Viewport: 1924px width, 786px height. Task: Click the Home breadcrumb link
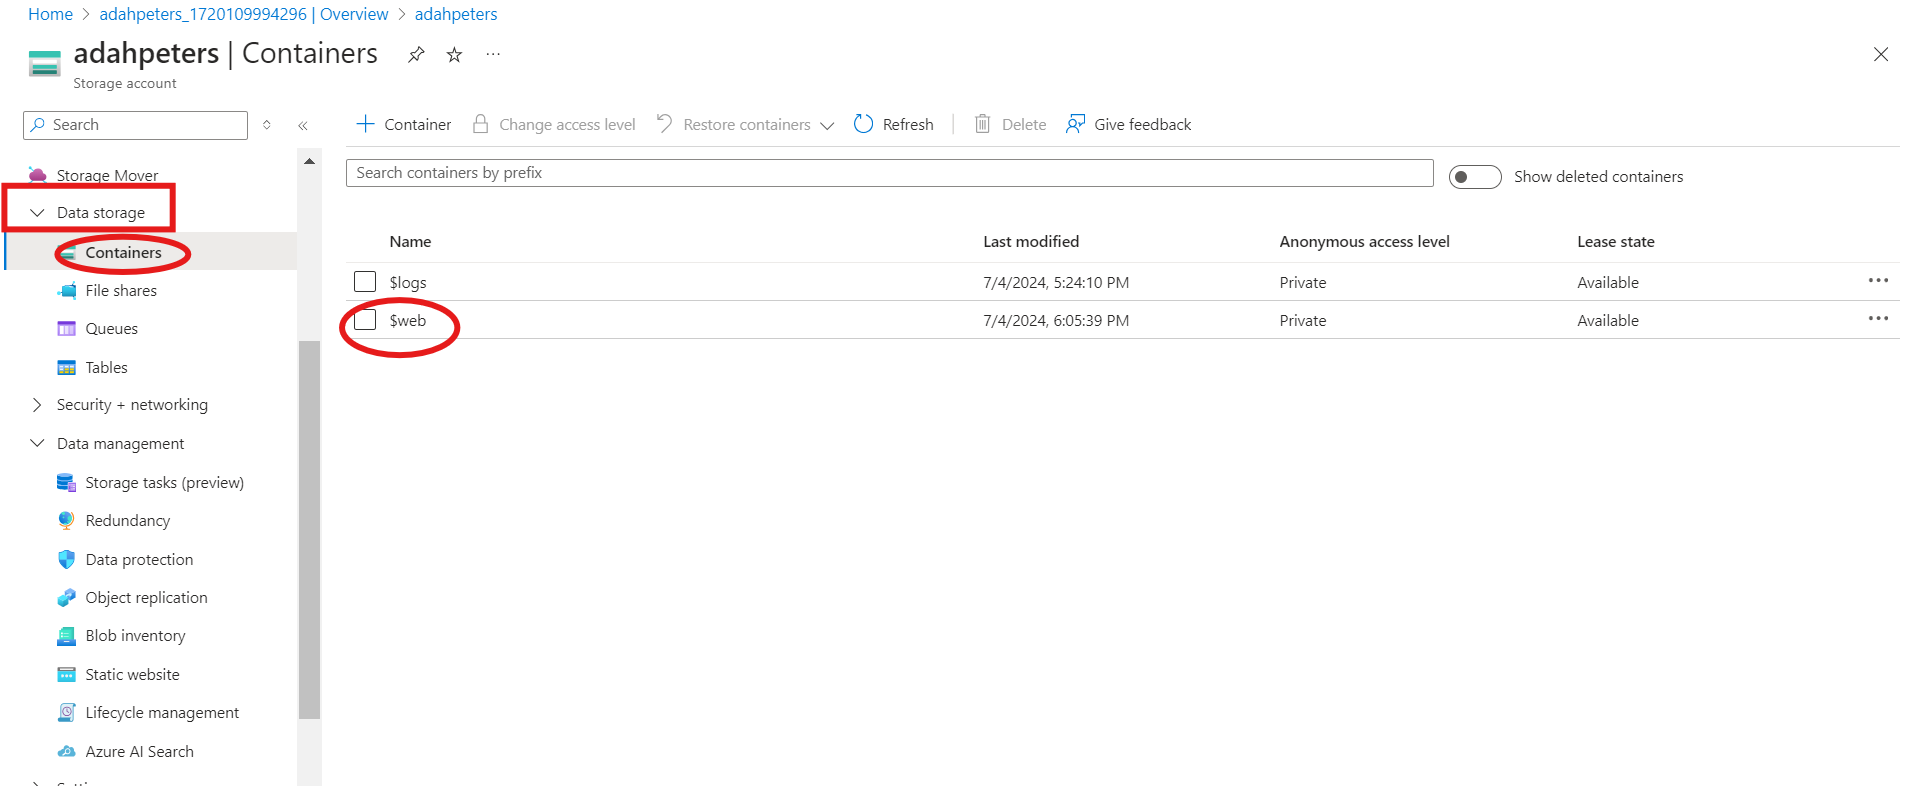[x=50, y=14]
